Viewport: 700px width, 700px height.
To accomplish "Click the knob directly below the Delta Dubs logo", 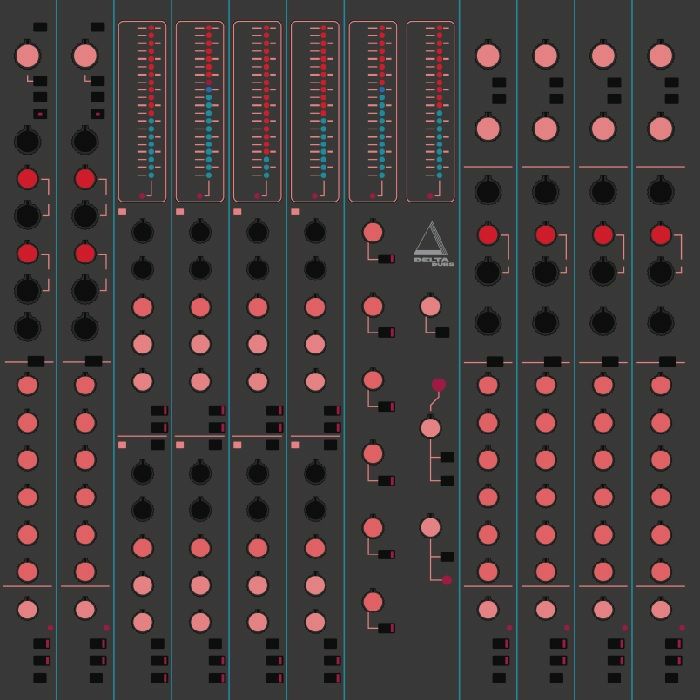I will click(431, 306).
